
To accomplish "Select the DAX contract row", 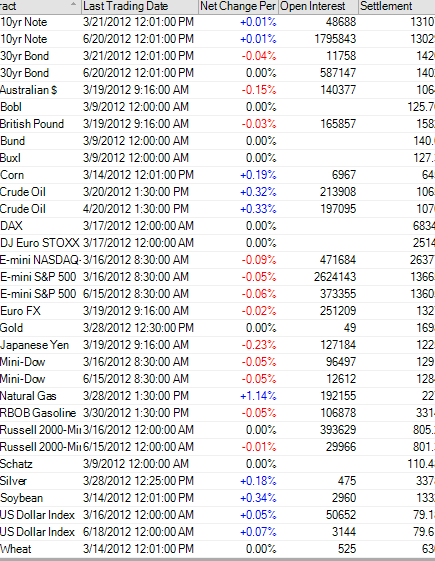I will (218, 226).
